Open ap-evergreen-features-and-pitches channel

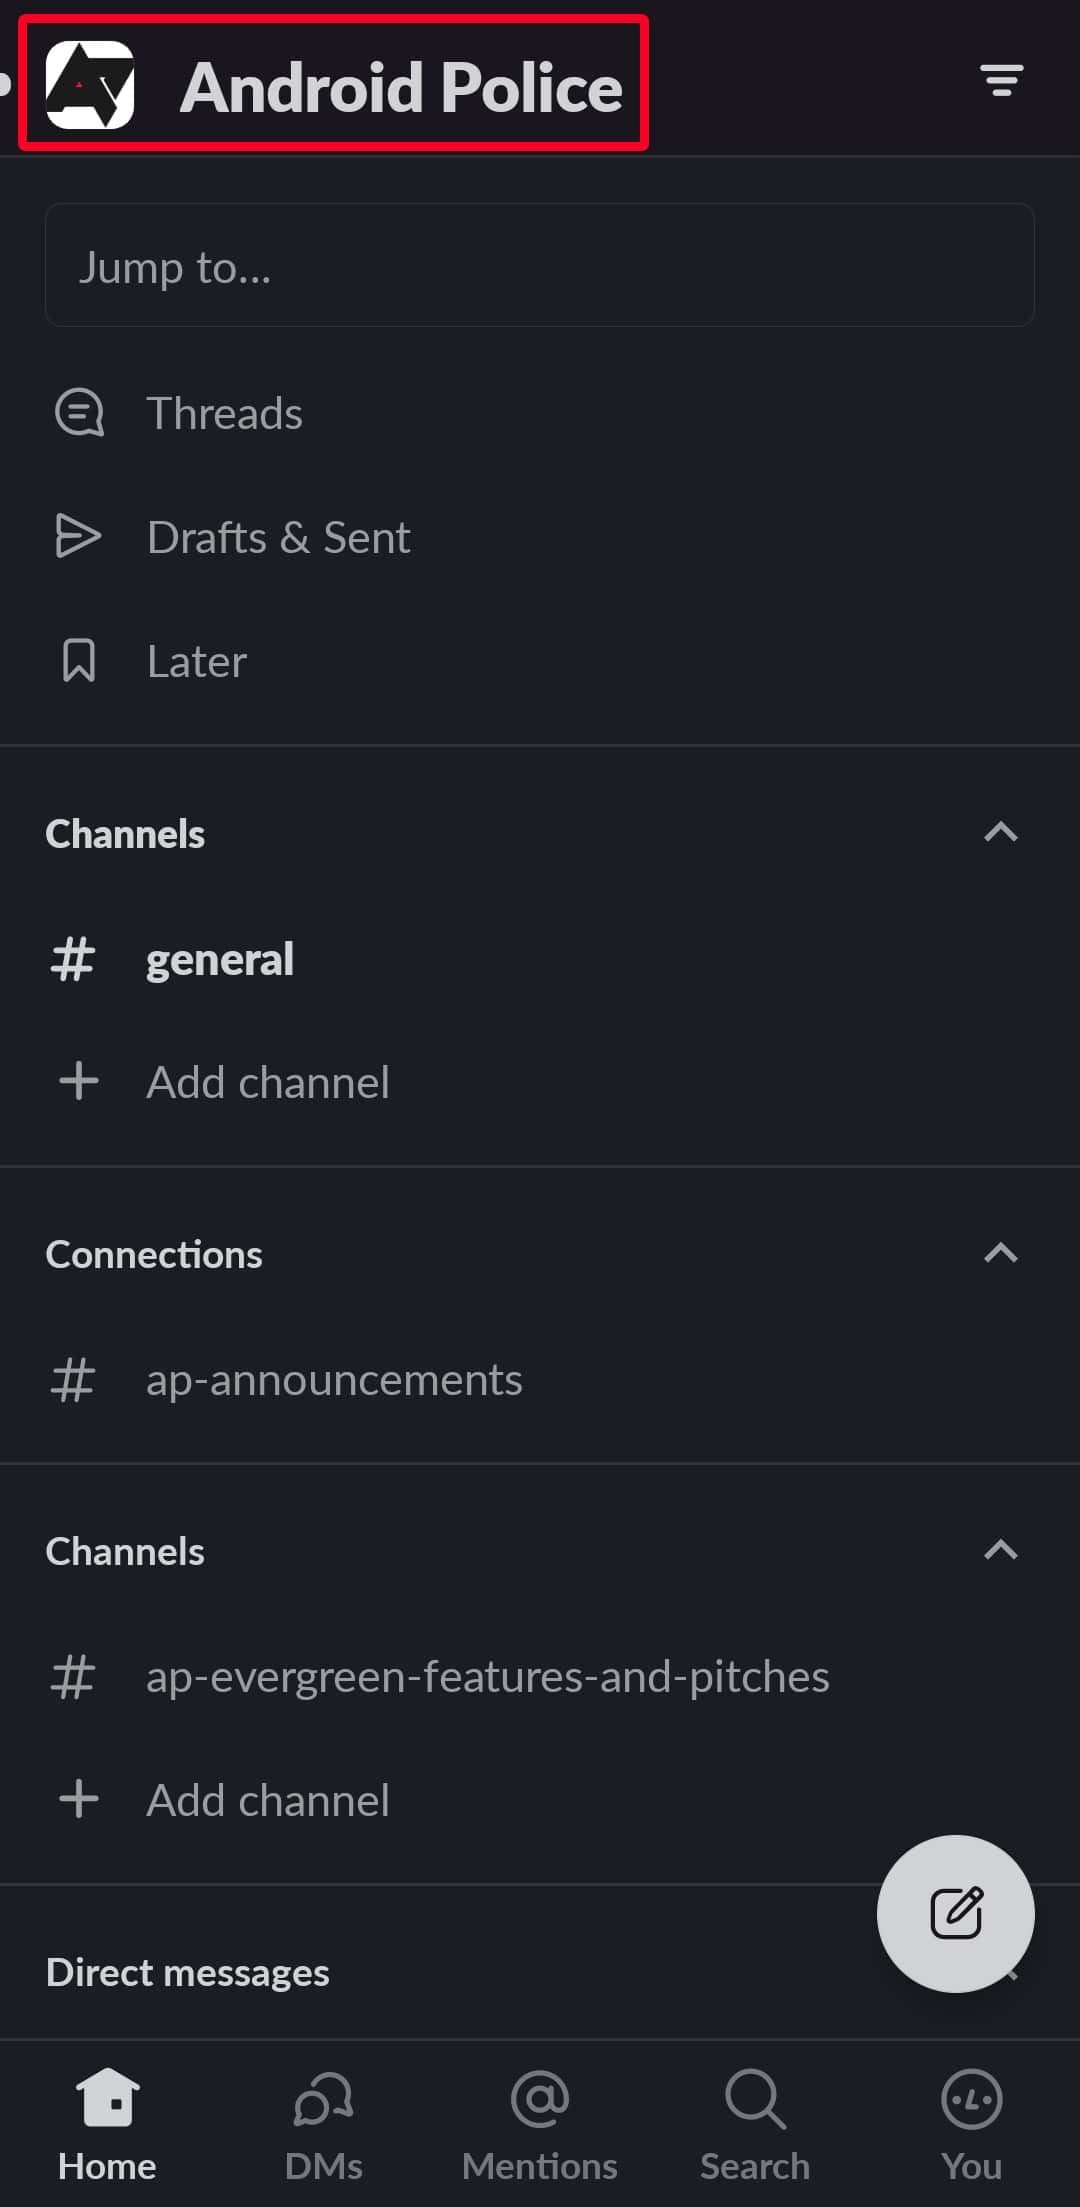(487, 1677)
